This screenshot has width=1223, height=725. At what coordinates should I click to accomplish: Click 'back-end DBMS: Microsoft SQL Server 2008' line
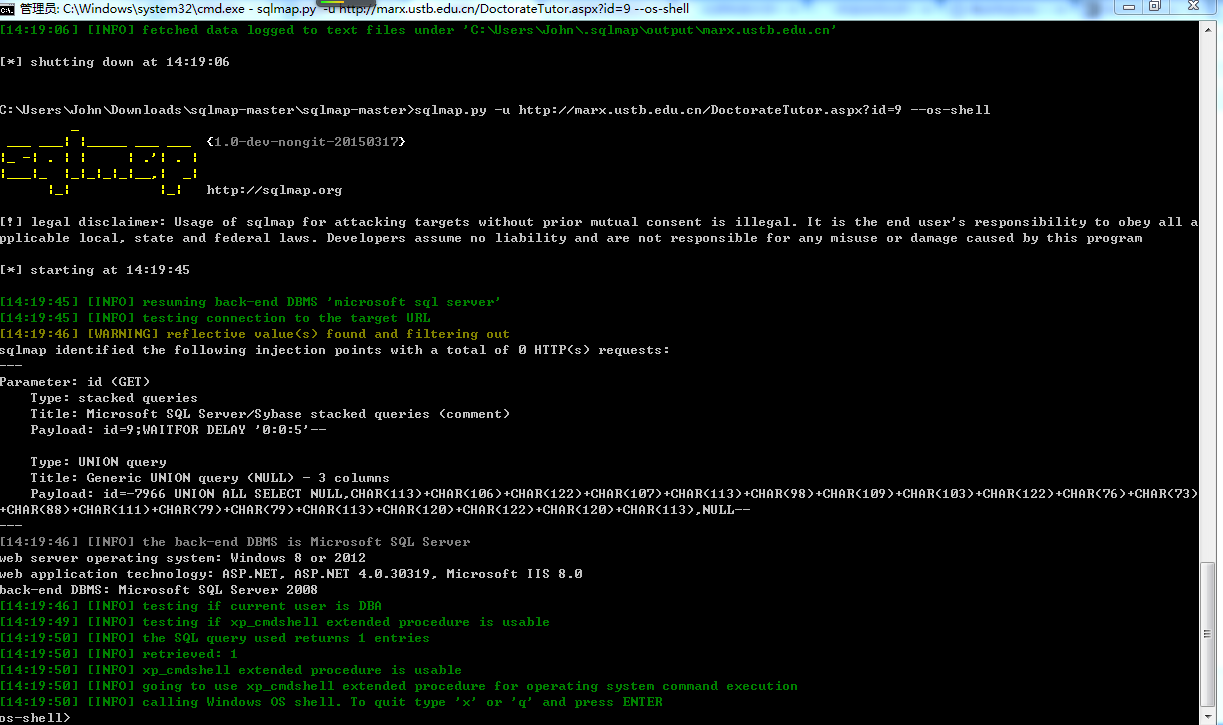[x=159, y=590]
